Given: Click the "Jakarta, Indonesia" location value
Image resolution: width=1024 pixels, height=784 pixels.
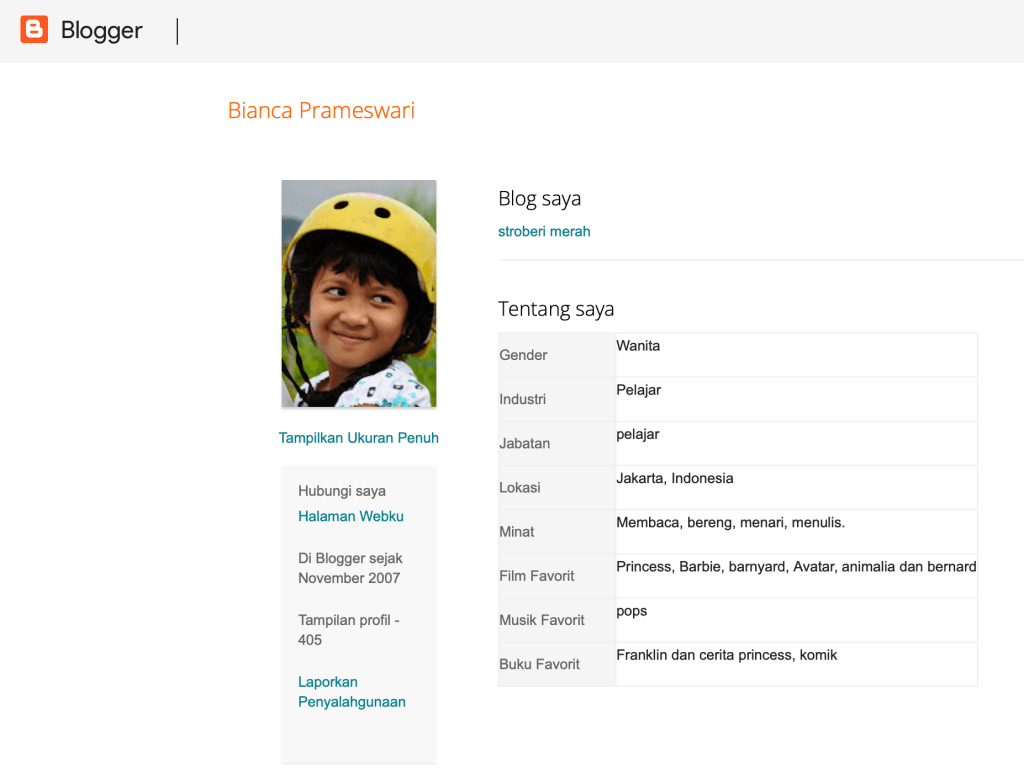Looking at the screenshot, I should (x=674, y=478).
